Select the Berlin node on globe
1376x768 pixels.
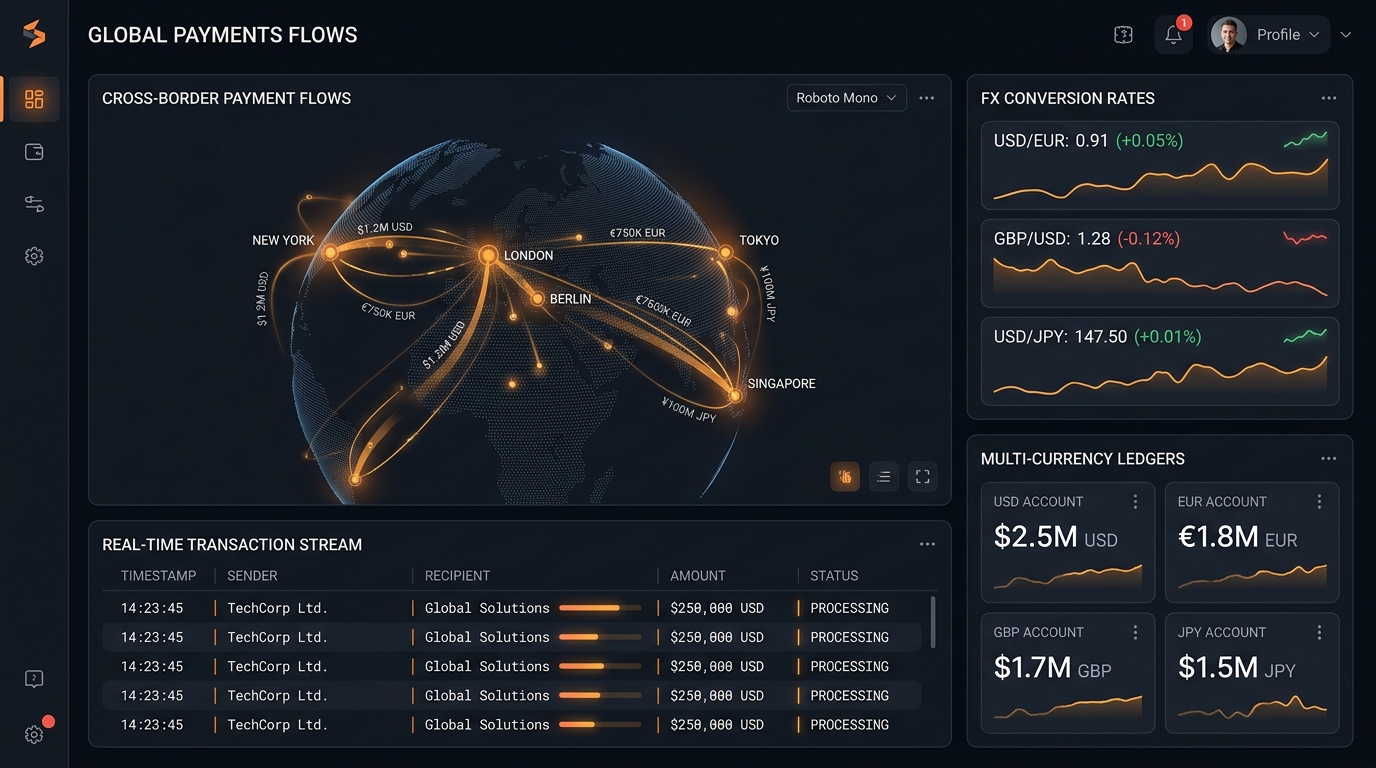tap(537, 299)
